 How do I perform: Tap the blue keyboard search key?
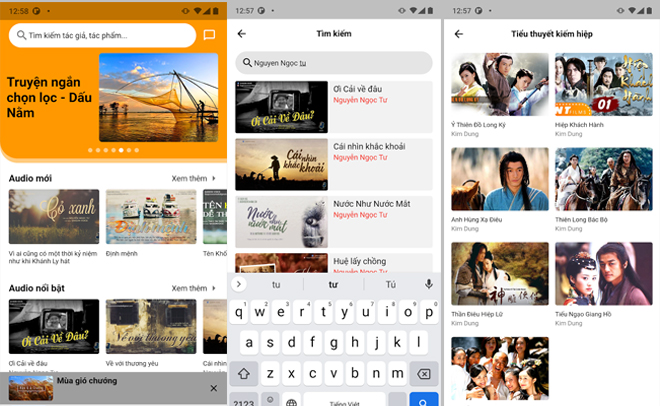[x=423, y=400]
